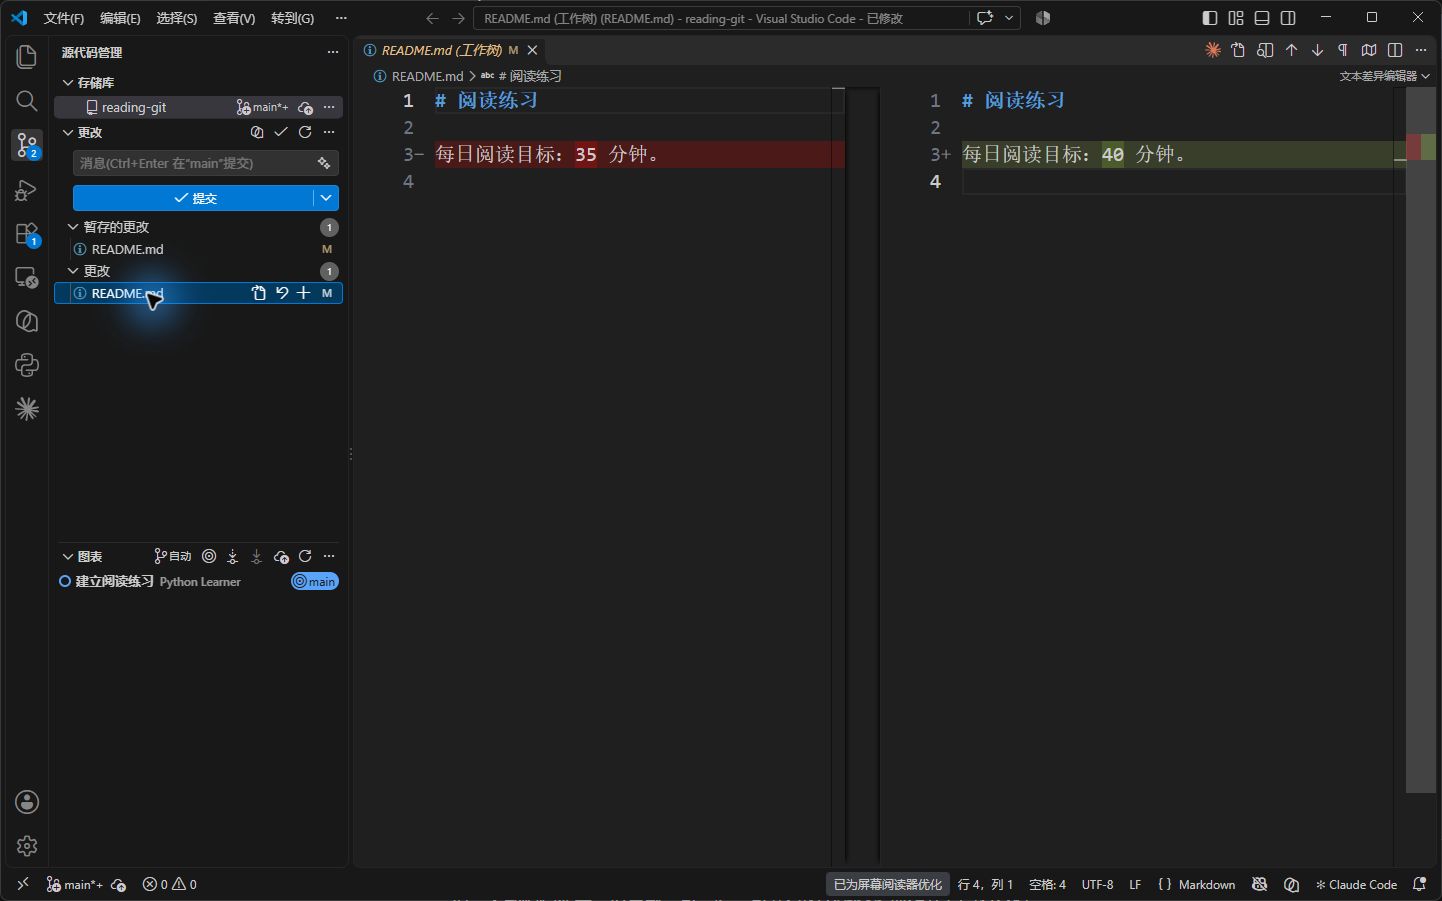The height and width of the screenshot is (901, 1442).
Task: Open the 编辑(E) menu
Action: (120, 18)
